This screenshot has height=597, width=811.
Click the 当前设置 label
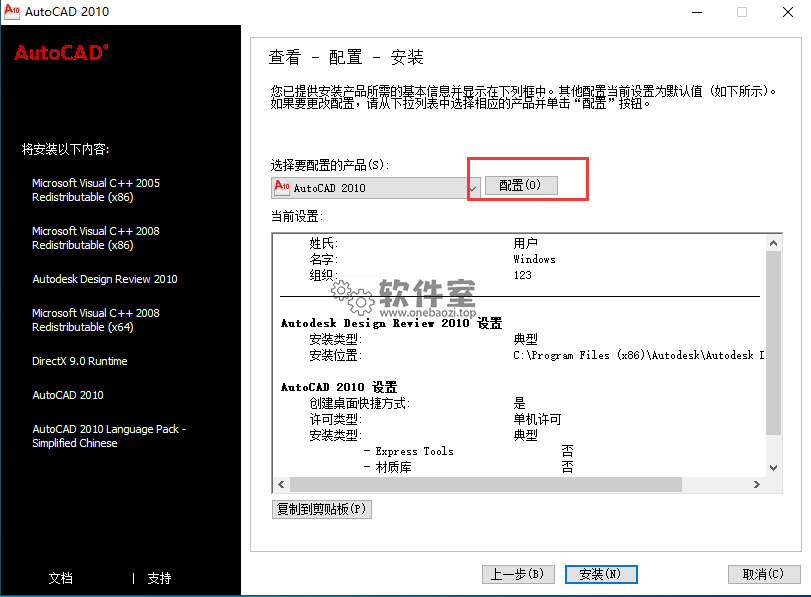(x=297, y=216)
